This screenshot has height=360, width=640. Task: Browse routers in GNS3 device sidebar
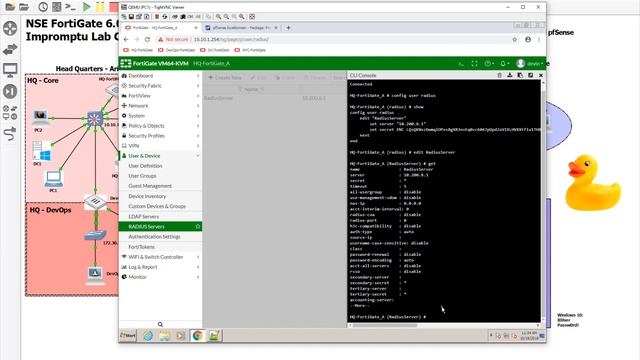(x=10, y=28)
